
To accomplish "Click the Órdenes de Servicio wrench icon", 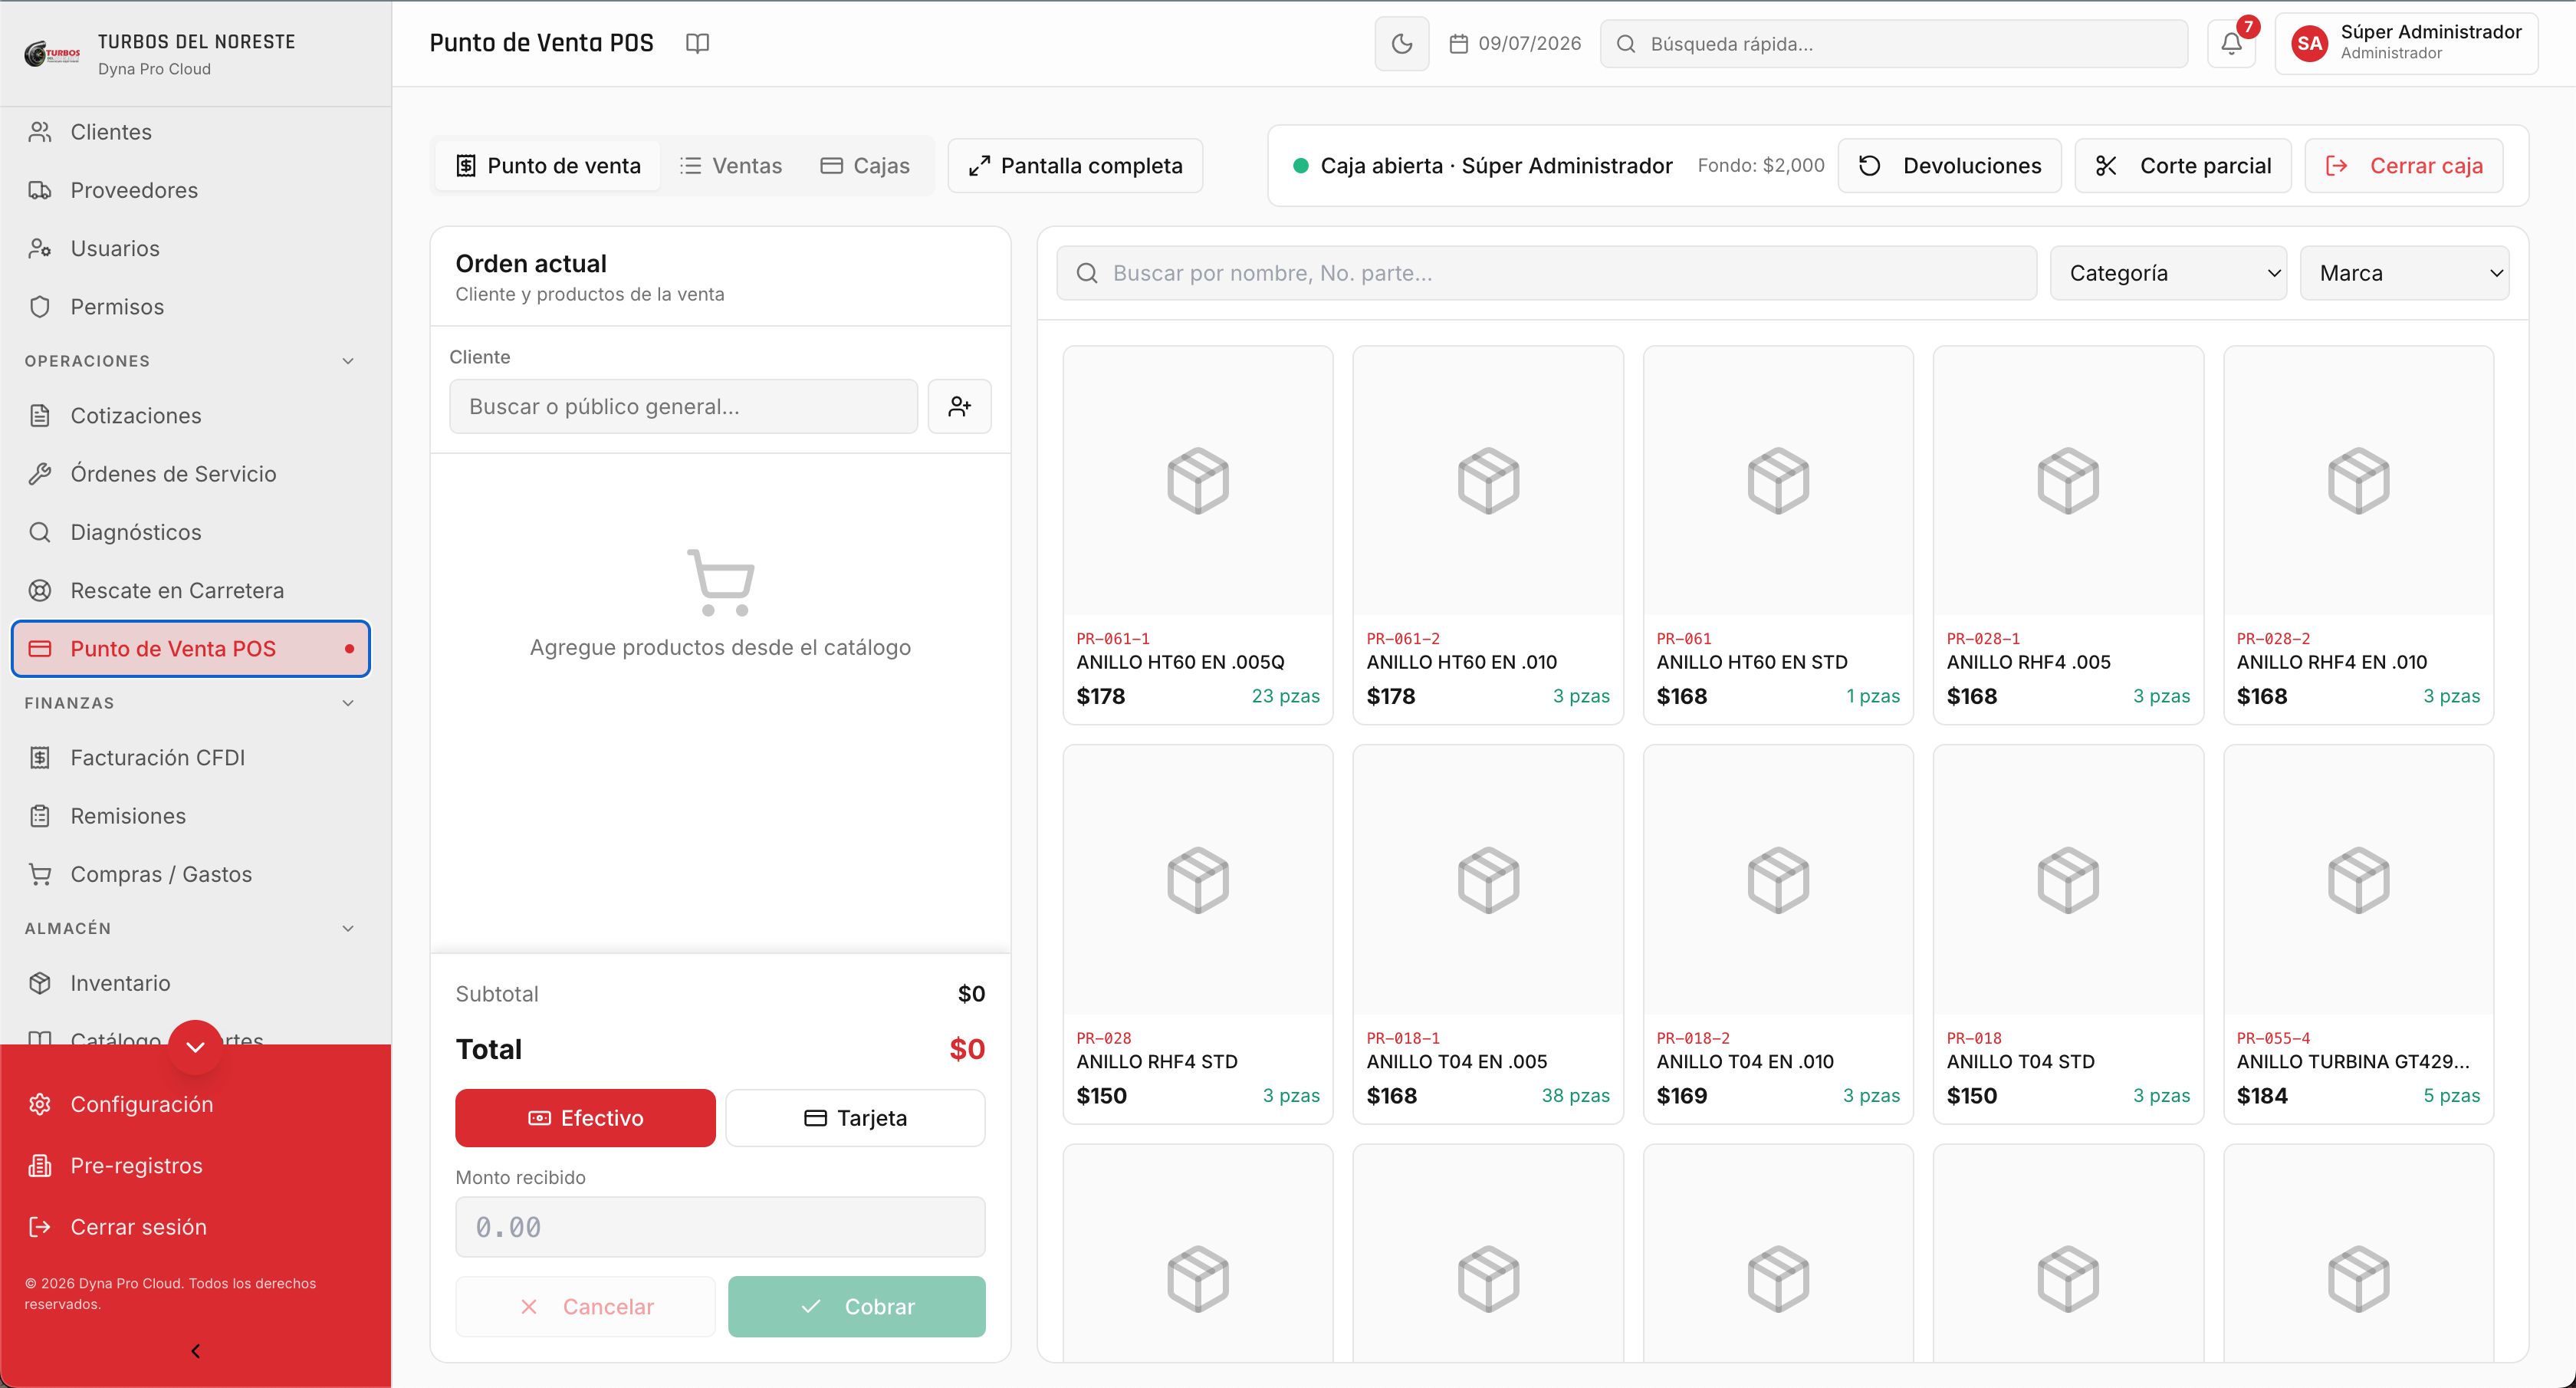I will (x=40, y=474).
